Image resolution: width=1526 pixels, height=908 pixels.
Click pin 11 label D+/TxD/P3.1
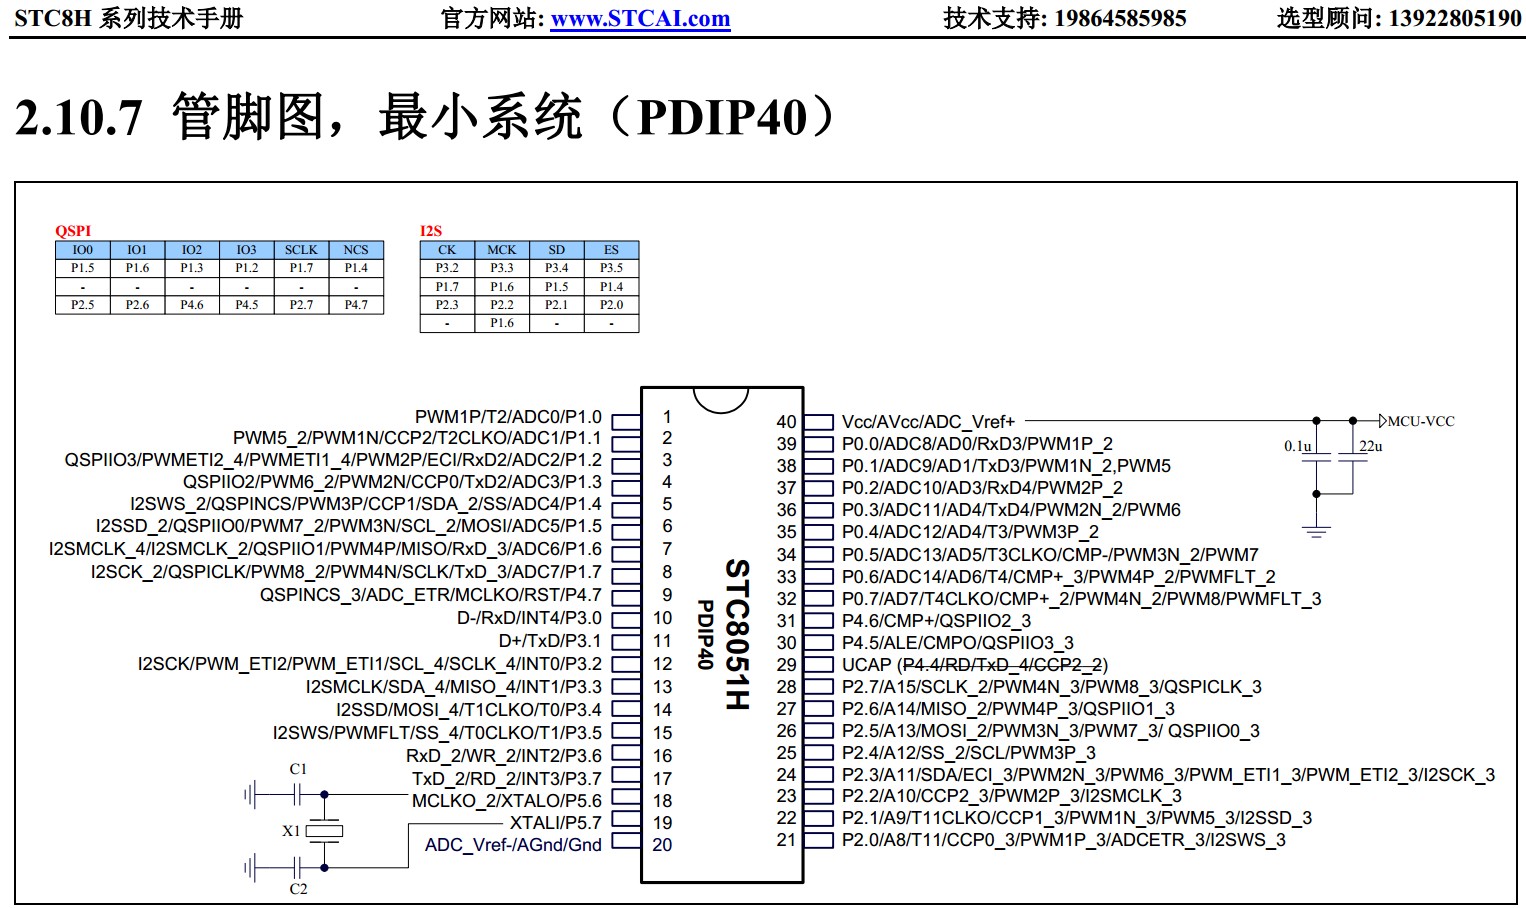pos(550,641)
